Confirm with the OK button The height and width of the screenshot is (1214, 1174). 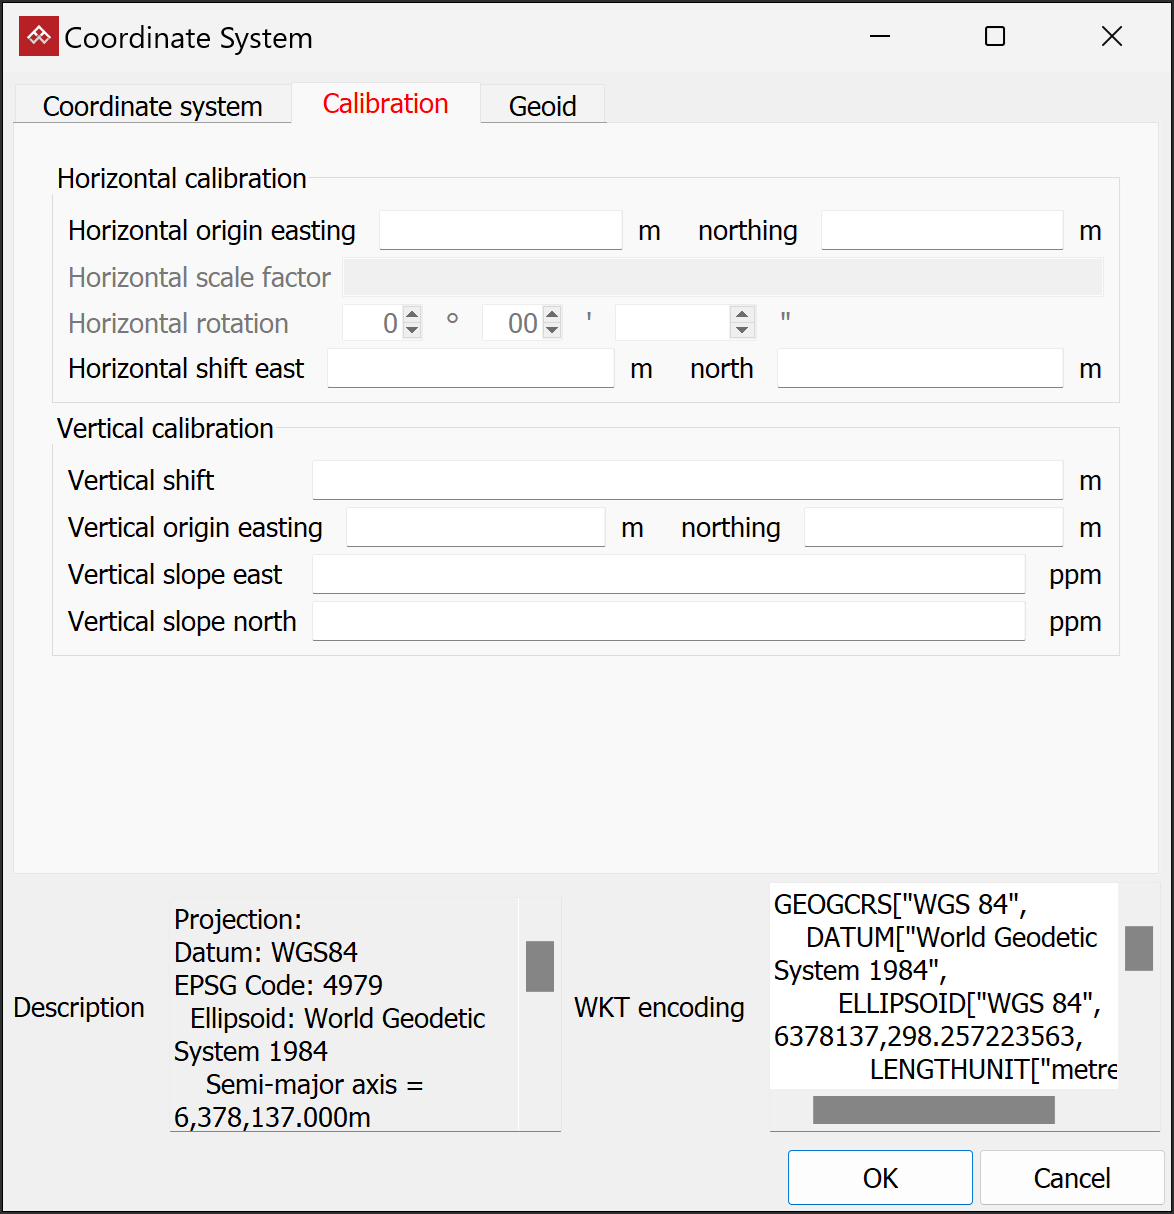click(x=880, y=1178)
